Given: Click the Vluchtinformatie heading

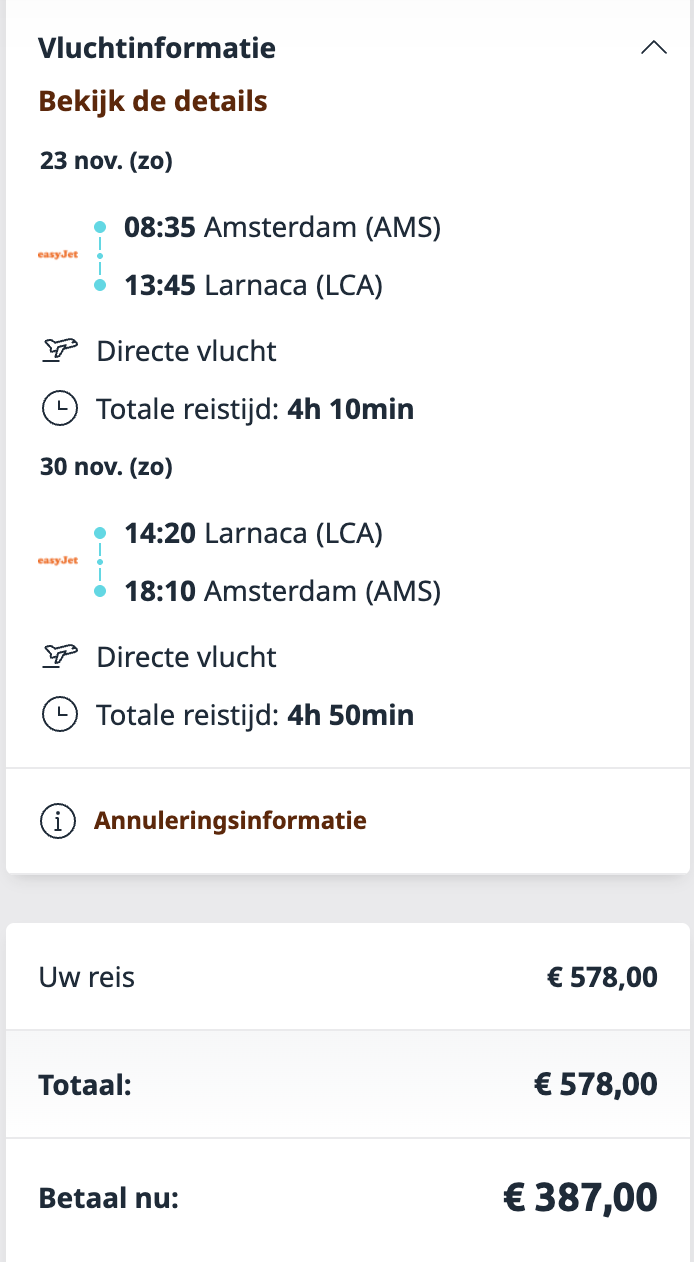Looking at the screenshot, I should pyautogui.click(x=157, y=47).
